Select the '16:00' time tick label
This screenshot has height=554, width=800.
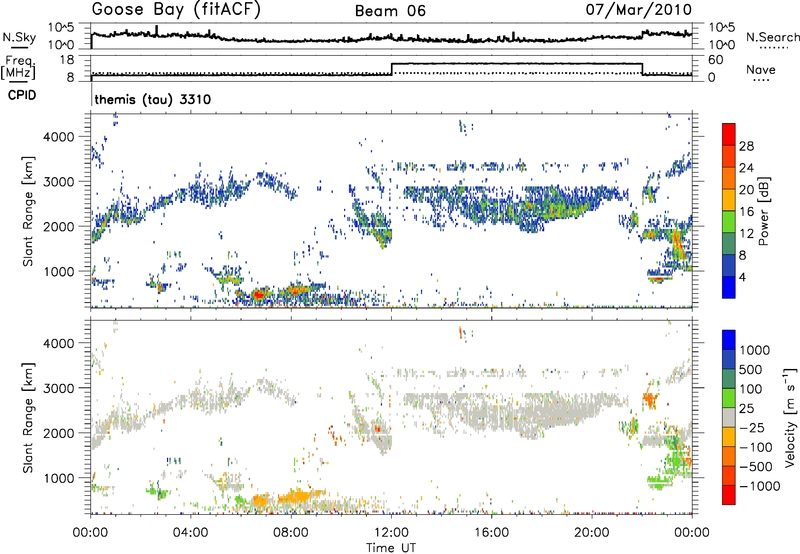491,533
